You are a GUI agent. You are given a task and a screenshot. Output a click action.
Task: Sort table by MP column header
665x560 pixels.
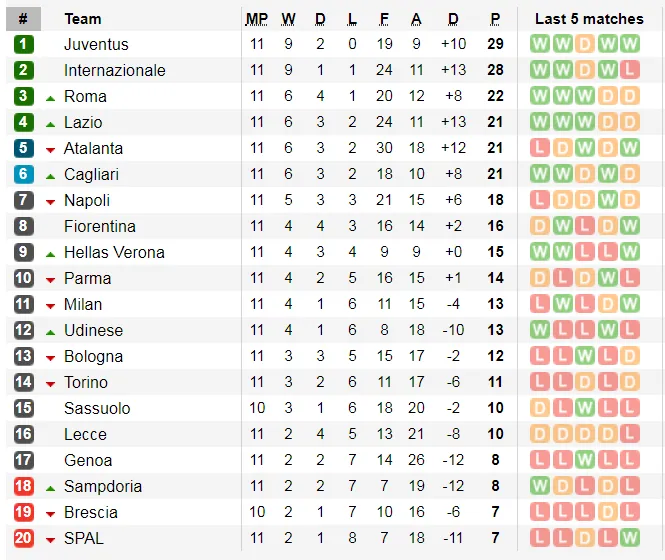[257, 19]
